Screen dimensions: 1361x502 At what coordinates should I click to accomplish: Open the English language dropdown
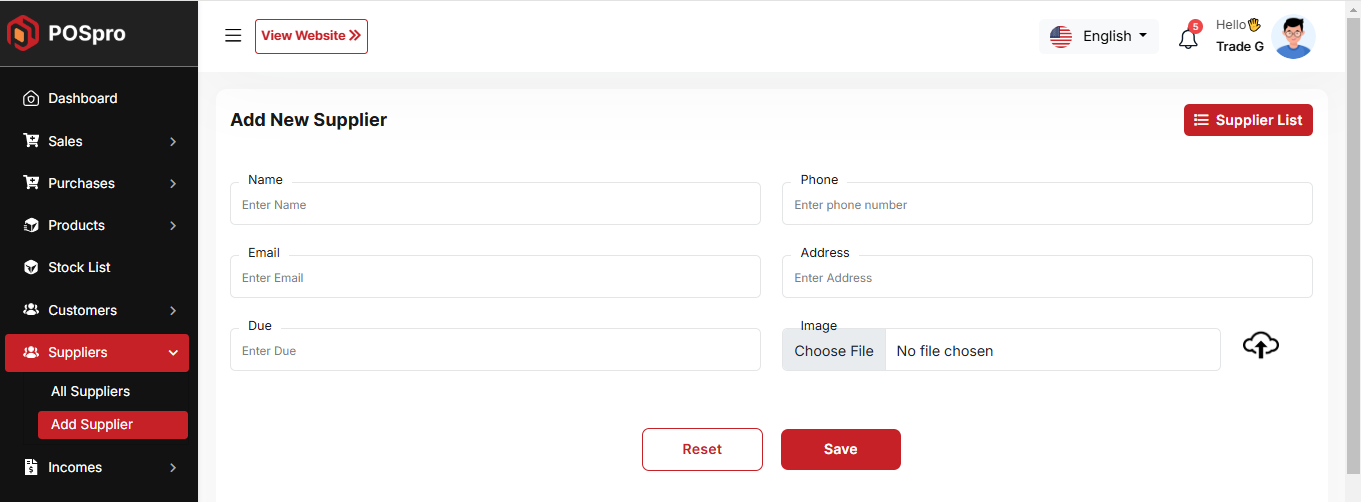click(1099, 36)
